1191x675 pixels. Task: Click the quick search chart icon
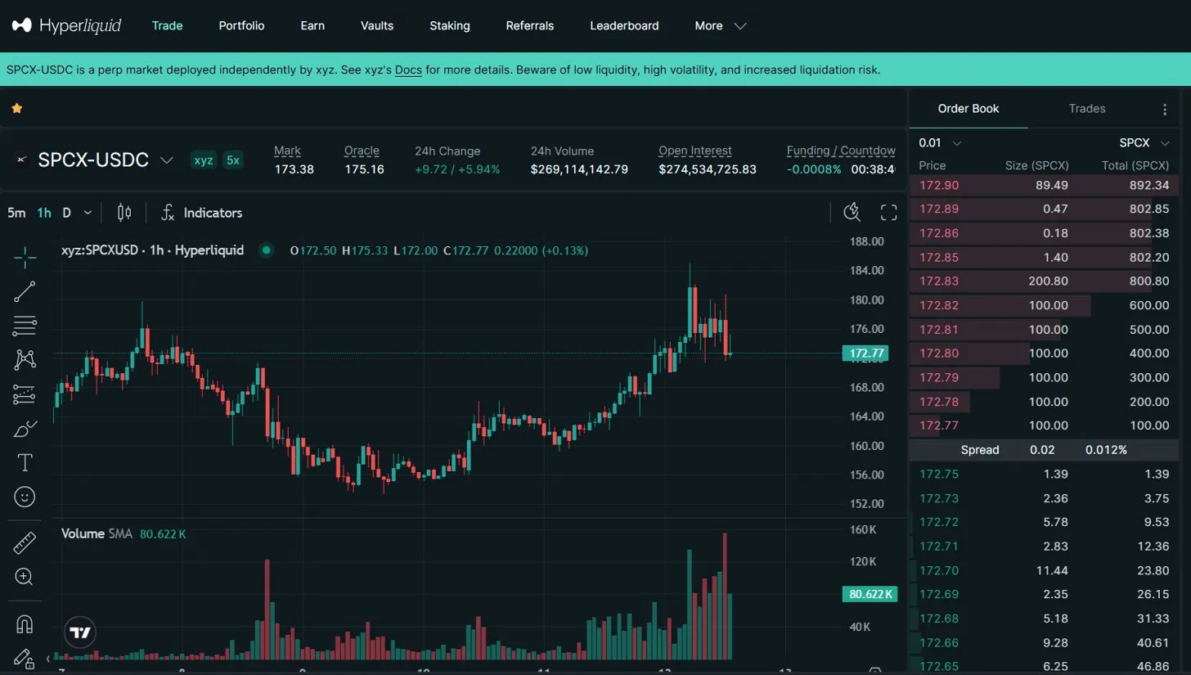[x=852, y=213]
